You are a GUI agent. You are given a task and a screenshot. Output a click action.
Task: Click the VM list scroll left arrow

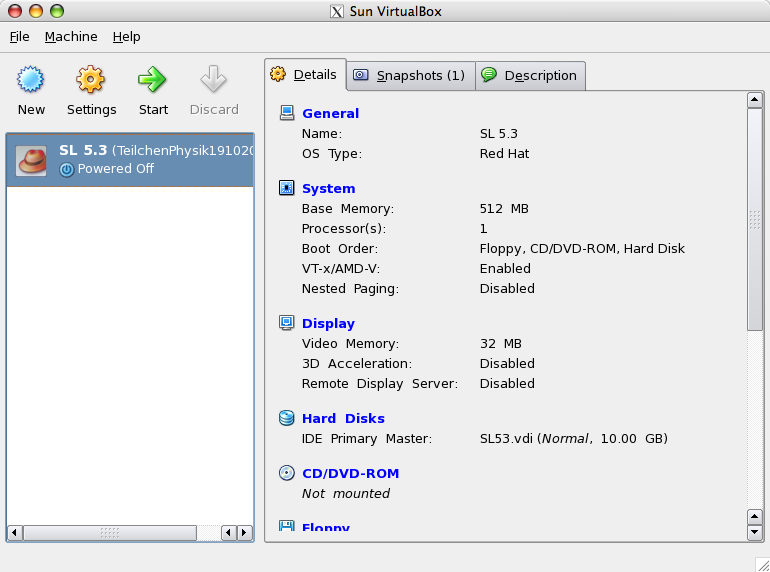click(15, 533)
